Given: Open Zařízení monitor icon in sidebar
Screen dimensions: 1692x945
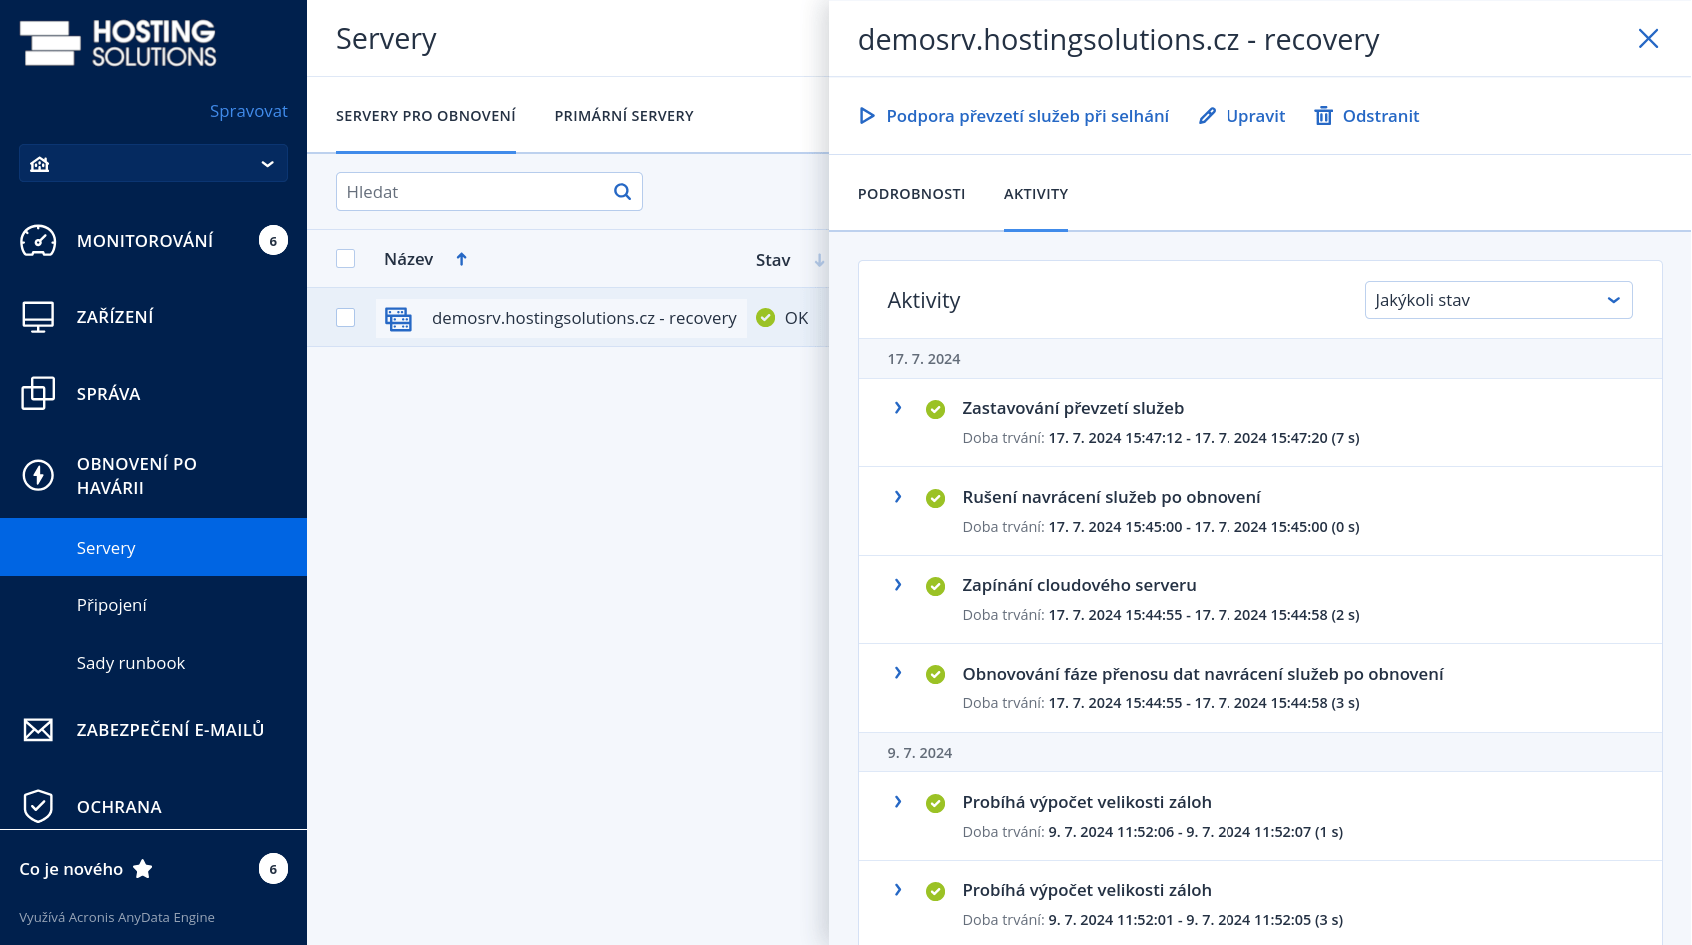Looking at the screenshot, I should point(38,317).
